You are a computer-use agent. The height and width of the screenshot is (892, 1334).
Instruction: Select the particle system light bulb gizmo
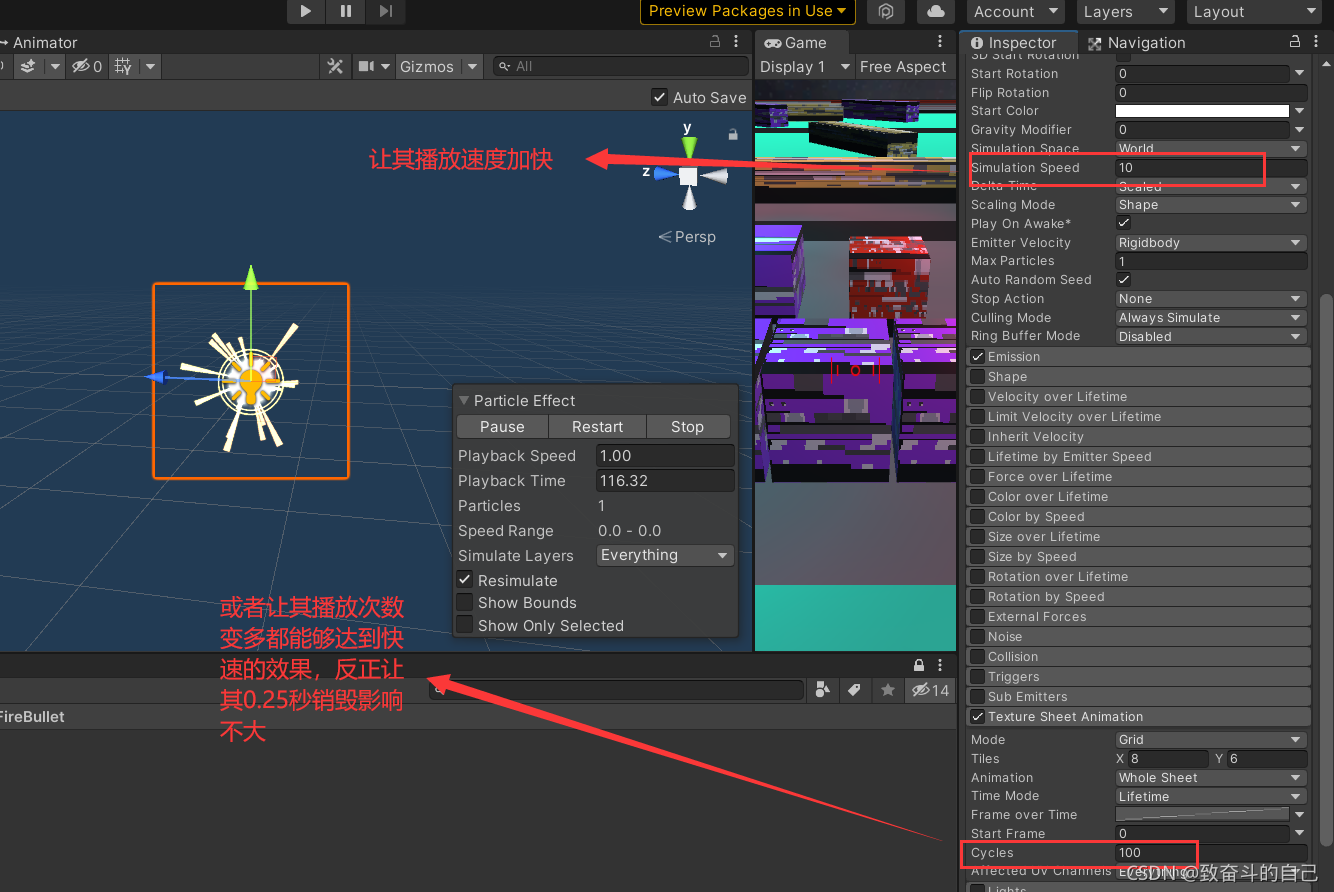[251, 380]
